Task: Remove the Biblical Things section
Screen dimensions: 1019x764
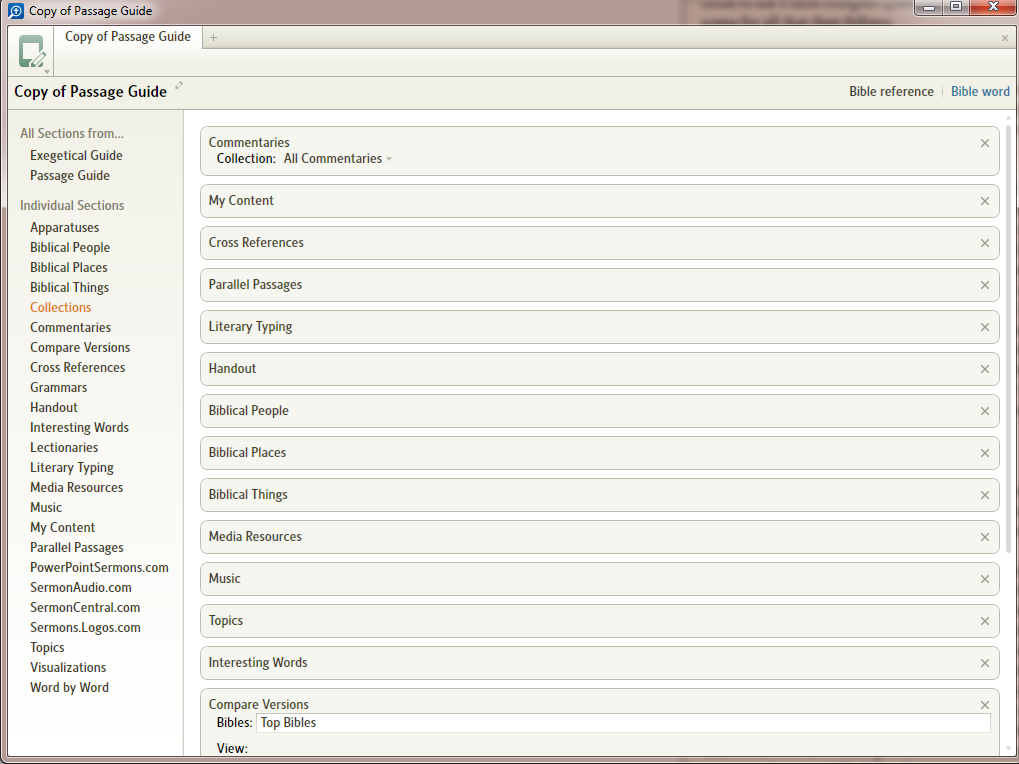Action: click(x=985, y=495)
